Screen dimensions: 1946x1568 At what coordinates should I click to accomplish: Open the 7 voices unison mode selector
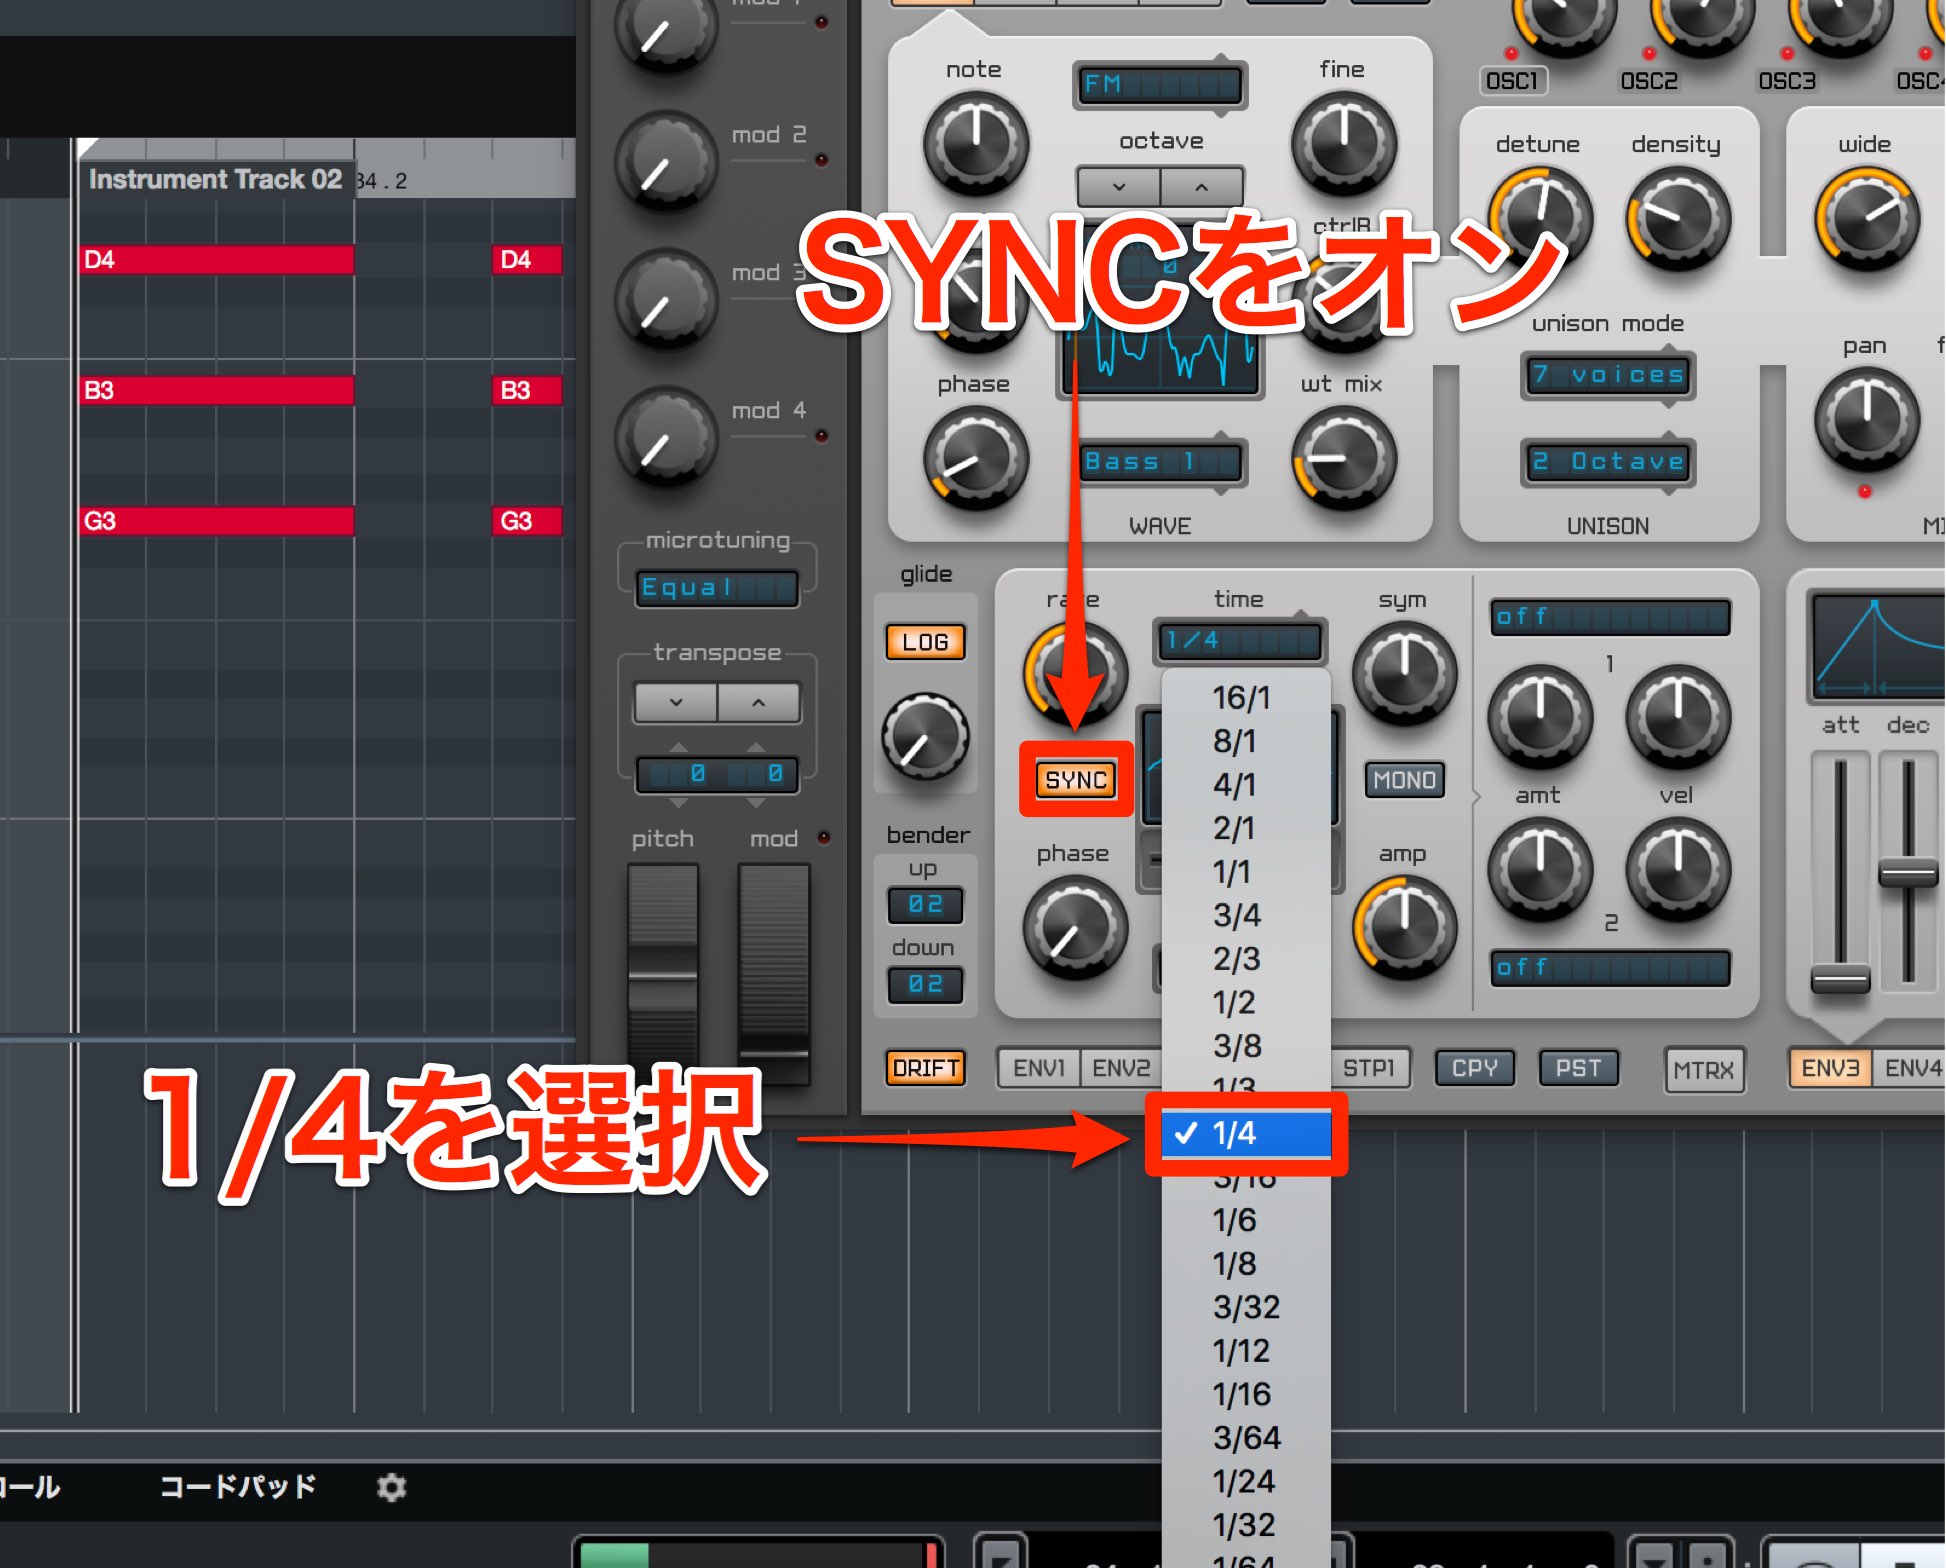click(1608, 375)
